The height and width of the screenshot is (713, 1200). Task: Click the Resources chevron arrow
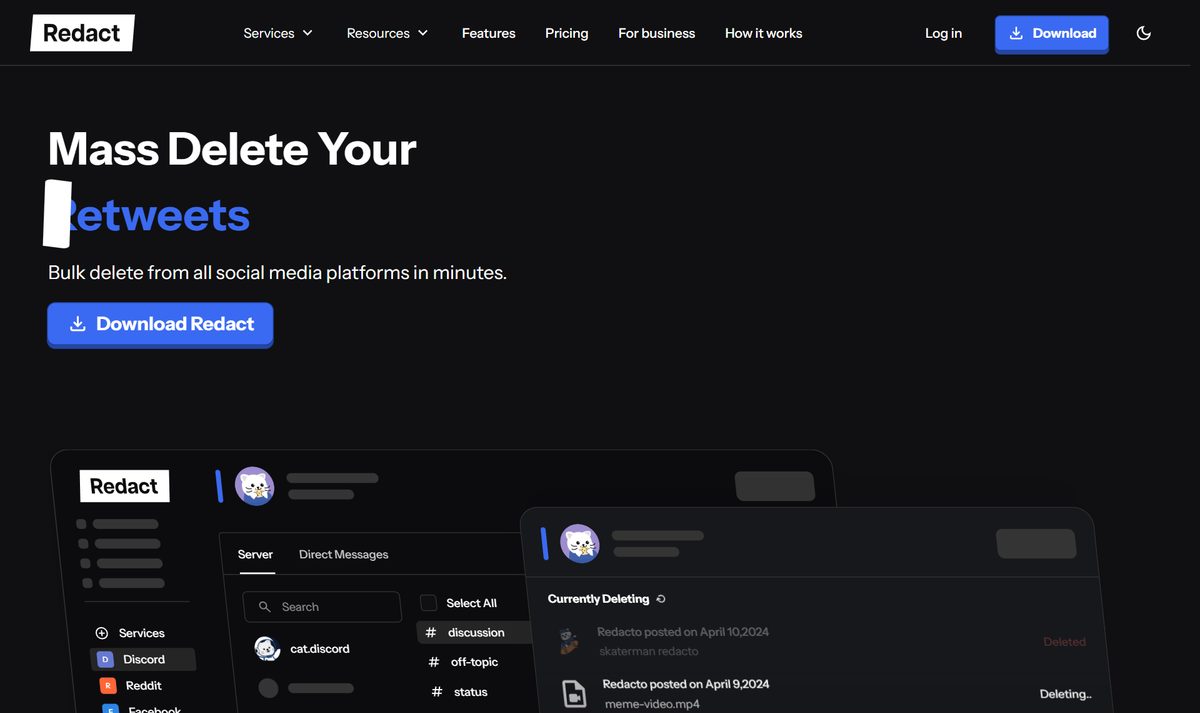422,33
